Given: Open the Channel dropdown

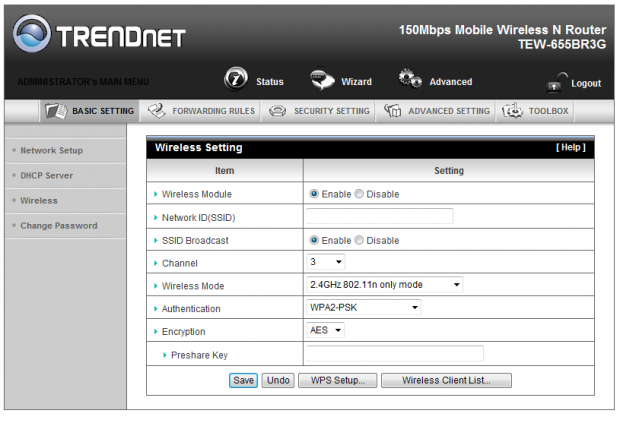Looking at the screenshot, I should (325, 262).
